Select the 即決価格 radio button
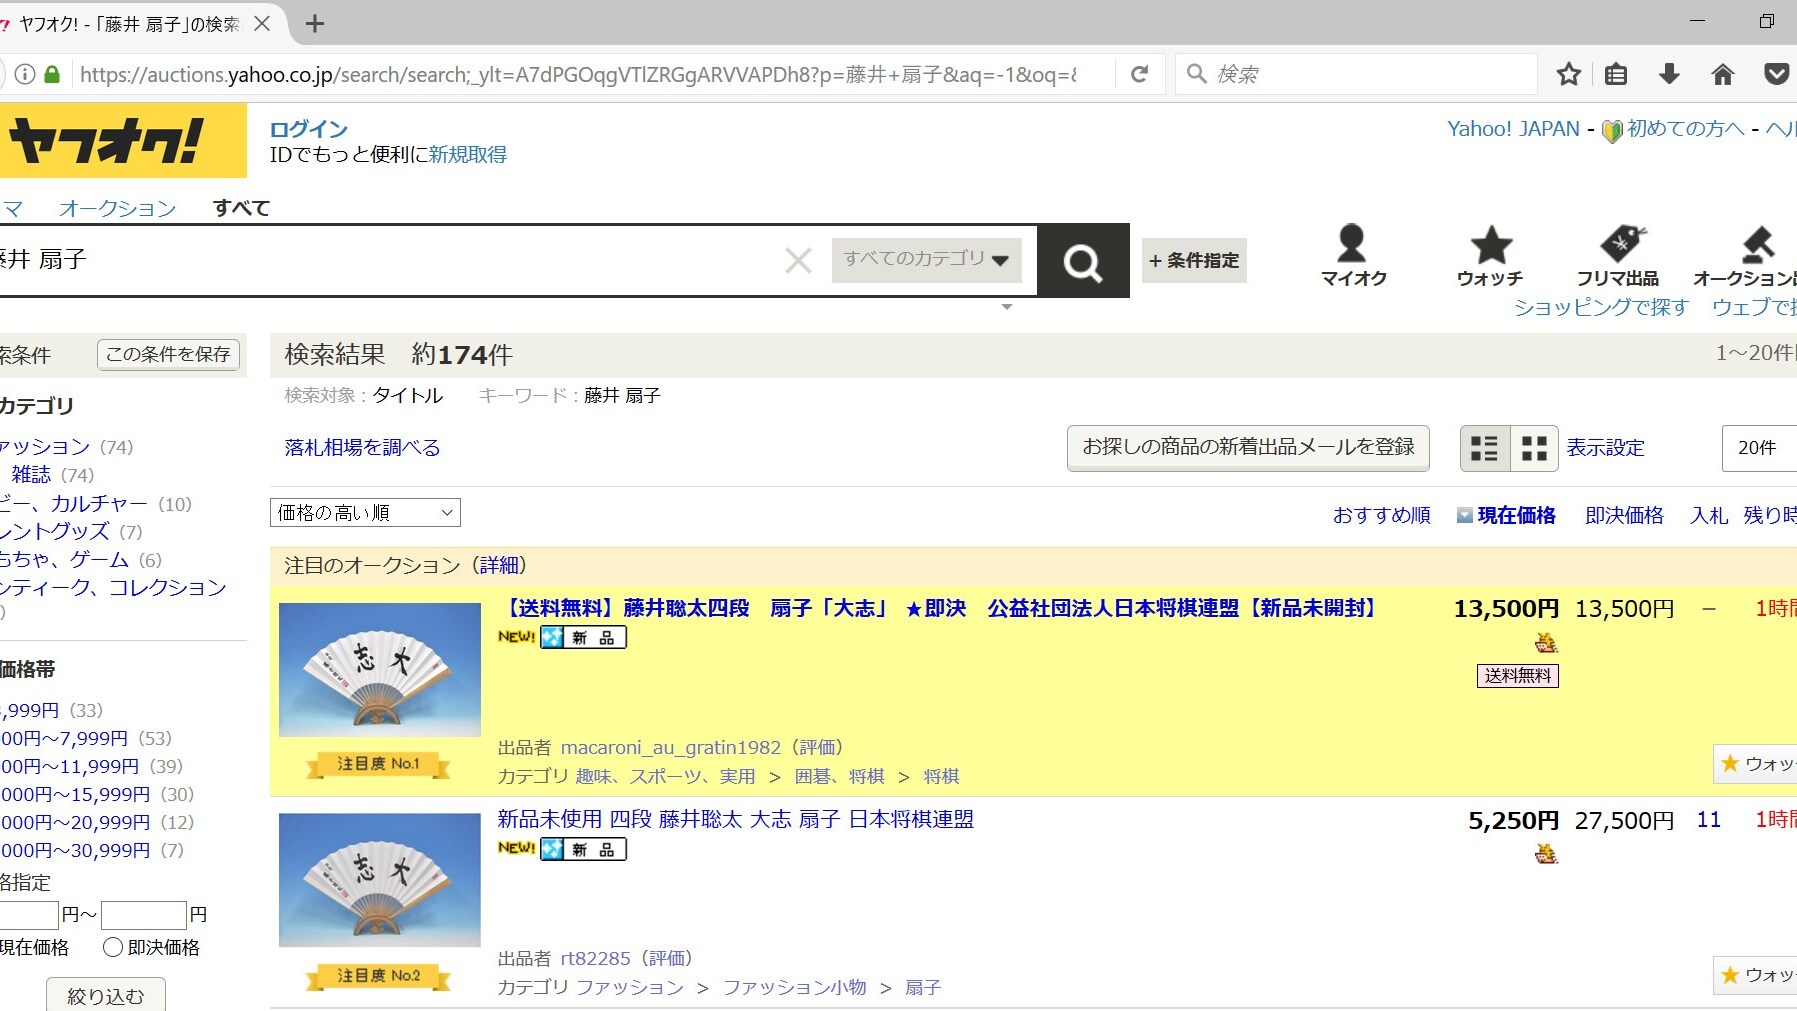Viewport: 1797px width, 1011px height. (x=113, y=947)
